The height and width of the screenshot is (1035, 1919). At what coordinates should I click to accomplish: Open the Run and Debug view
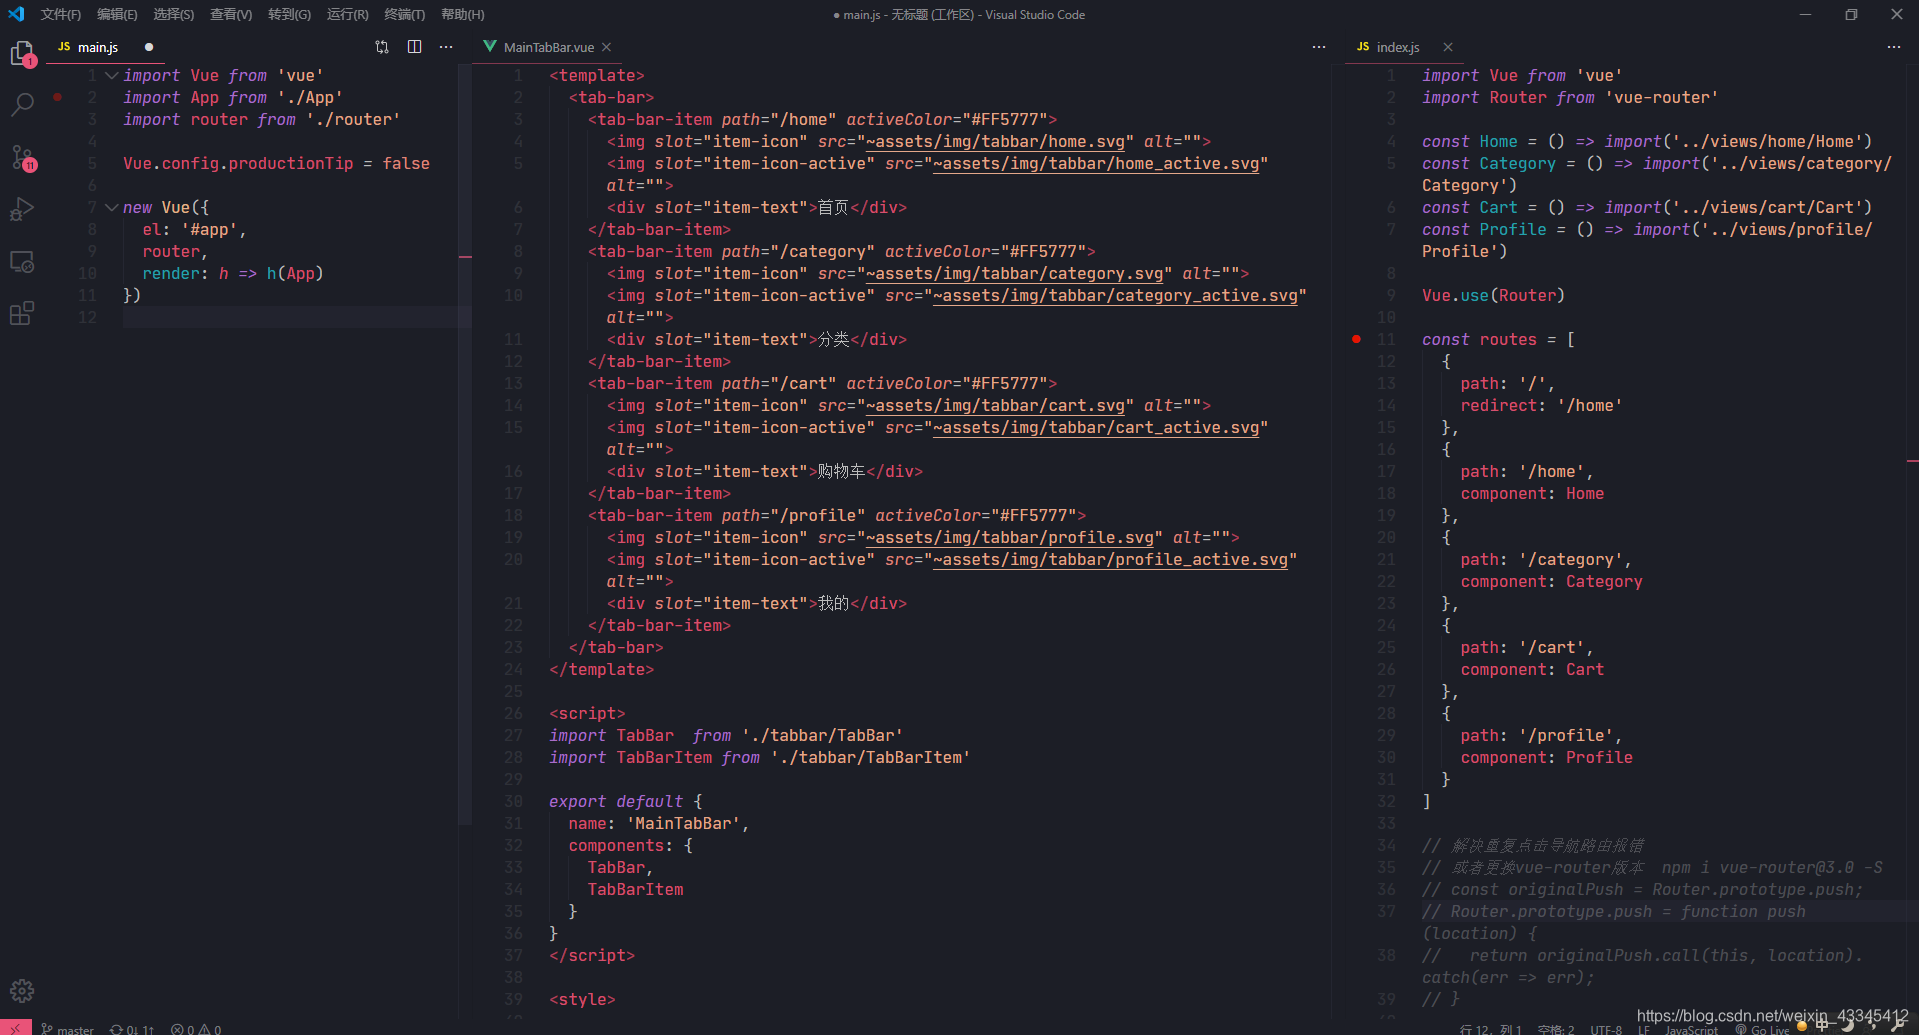(22, 209)
